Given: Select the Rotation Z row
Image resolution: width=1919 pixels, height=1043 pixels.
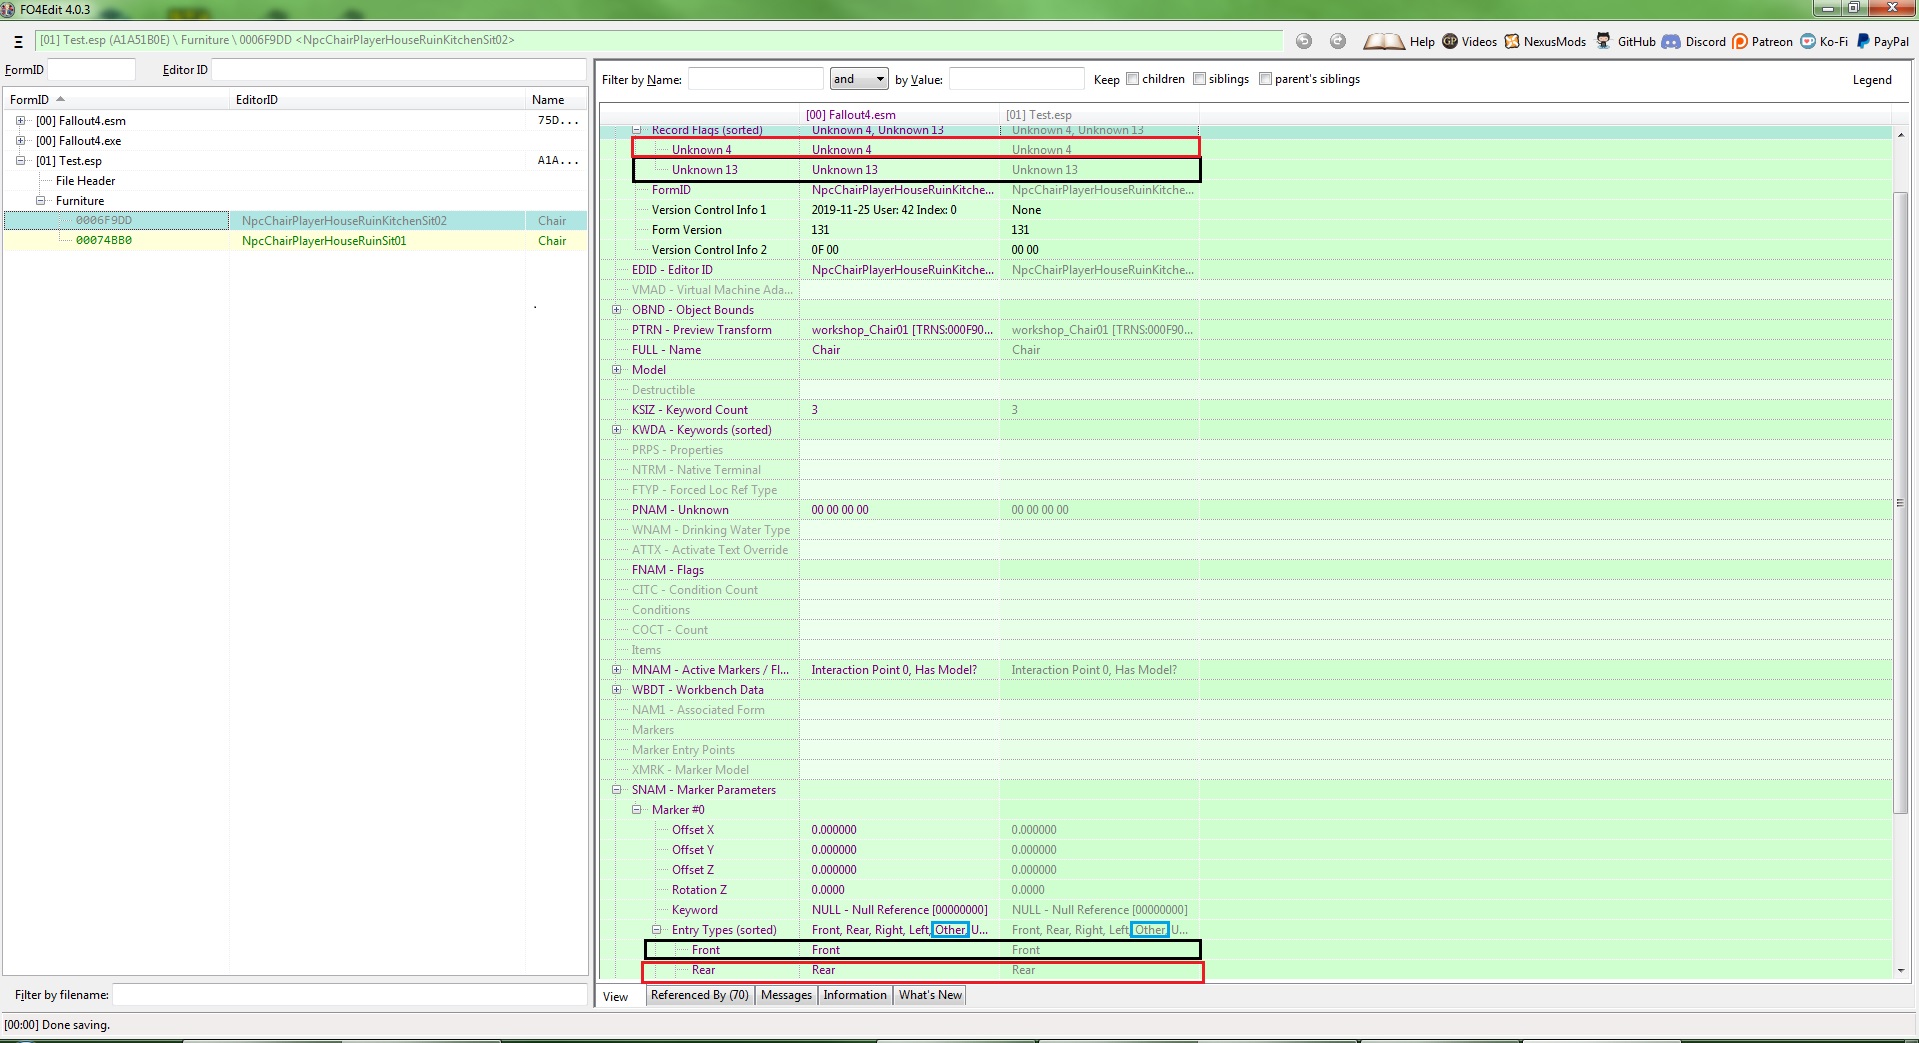Looking at the screenshot, I should tap(1246, 890).
